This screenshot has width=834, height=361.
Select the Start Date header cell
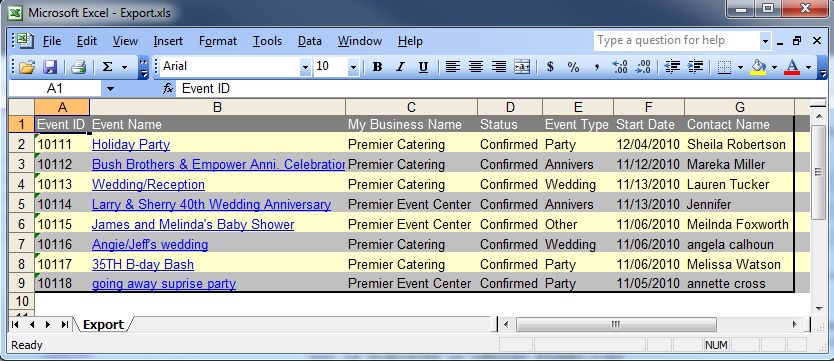649,124
